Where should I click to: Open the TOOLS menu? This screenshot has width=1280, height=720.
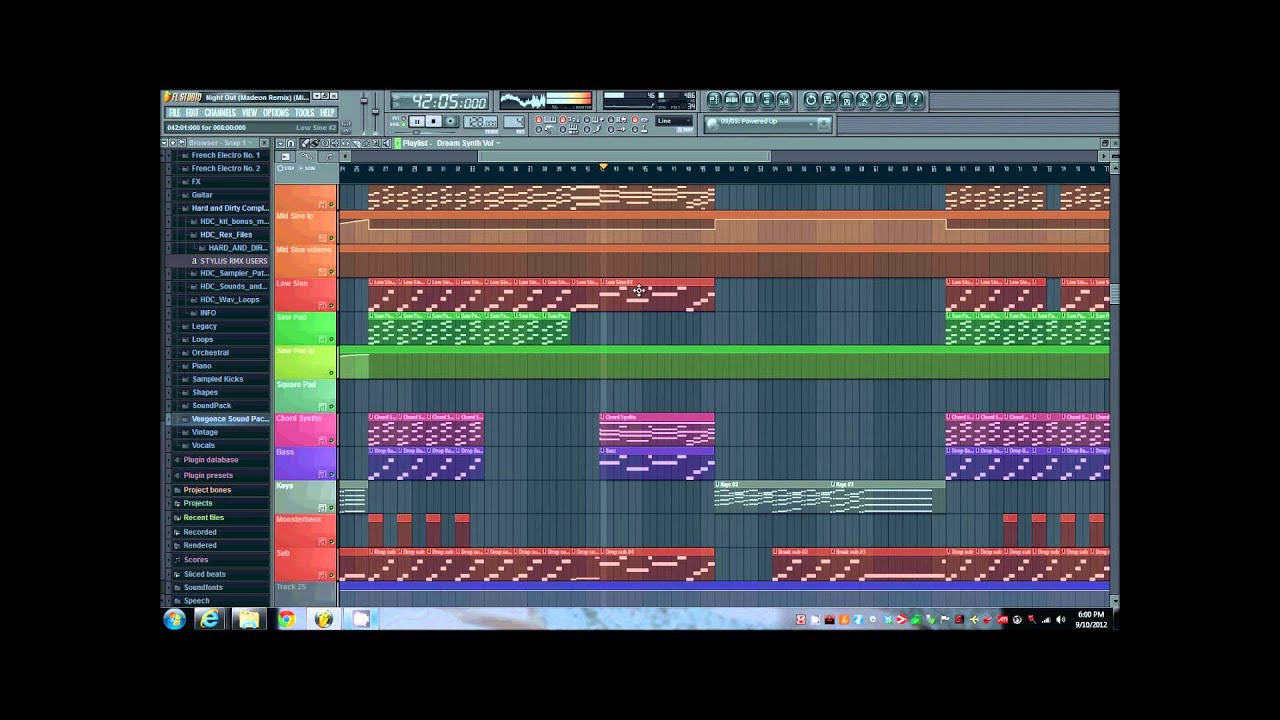pos(304,113)
